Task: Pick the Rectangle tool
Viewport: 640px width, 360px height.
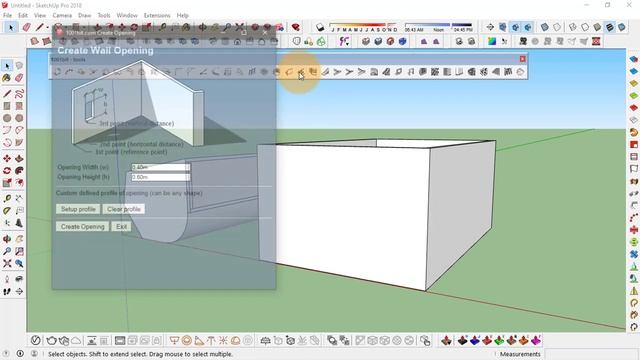Action: pyautogui.click(x=7, y=106)
